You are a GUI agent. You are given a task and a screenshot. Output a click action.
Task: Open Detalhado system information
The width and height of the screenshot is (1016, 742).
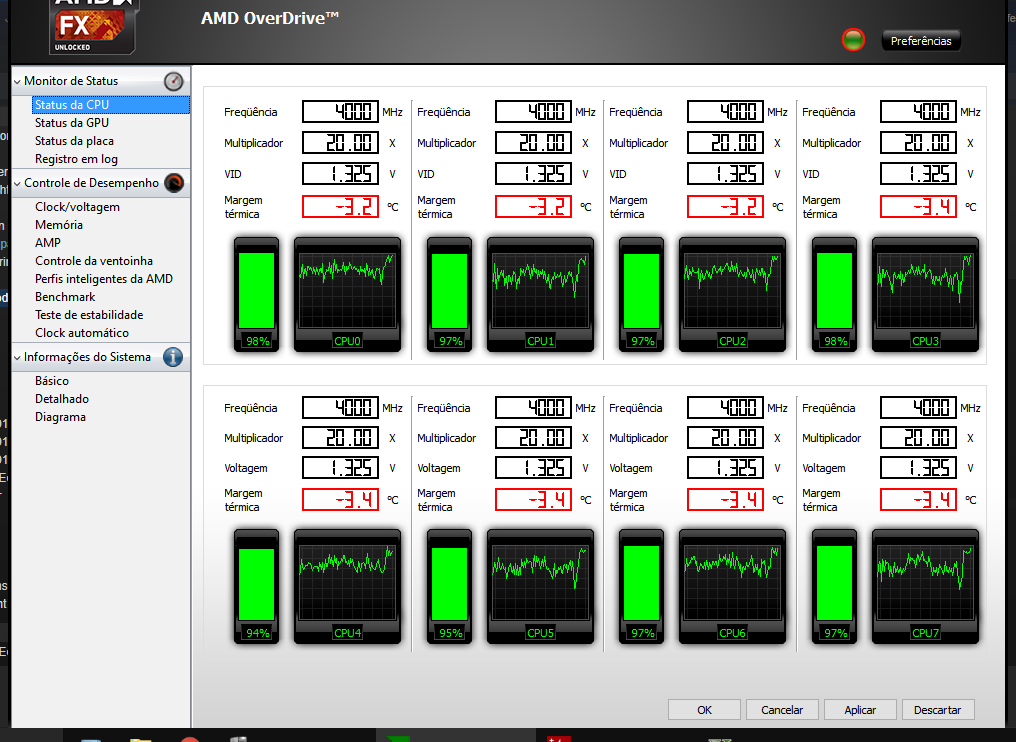coord(62,399)
